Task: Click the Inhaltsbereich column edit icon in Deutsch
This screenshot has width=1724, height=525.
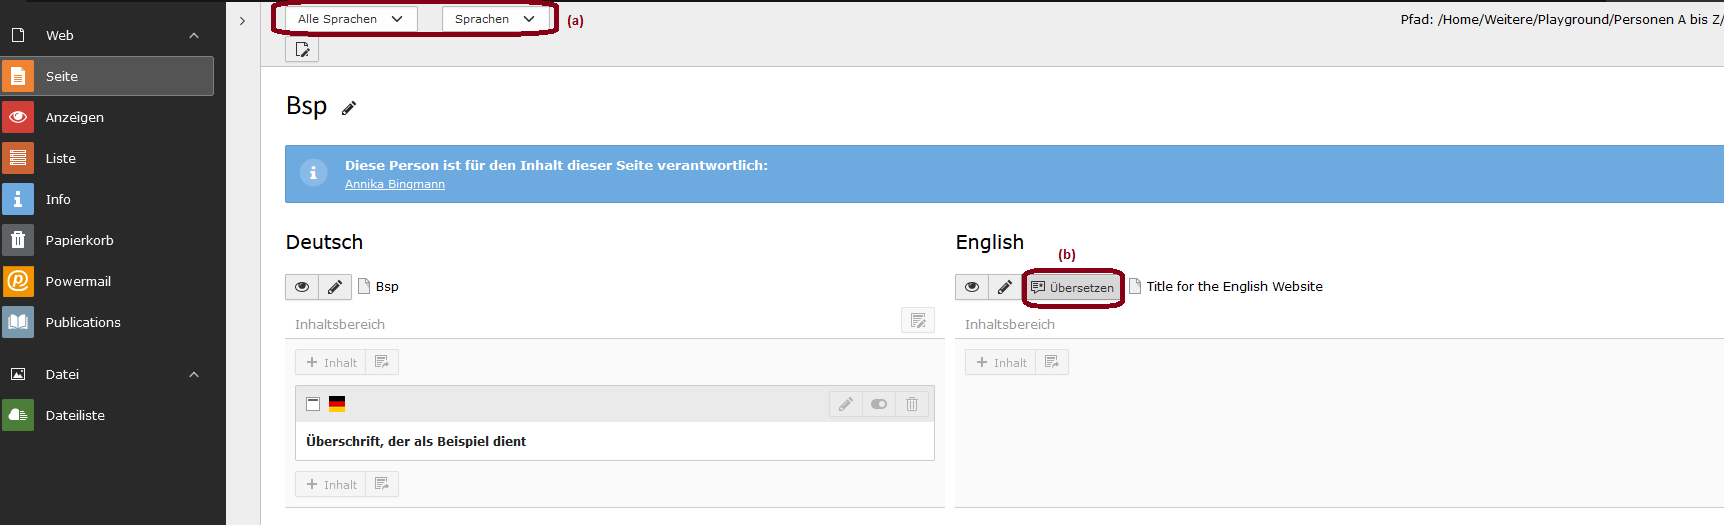Action: [x=918, y=321]
